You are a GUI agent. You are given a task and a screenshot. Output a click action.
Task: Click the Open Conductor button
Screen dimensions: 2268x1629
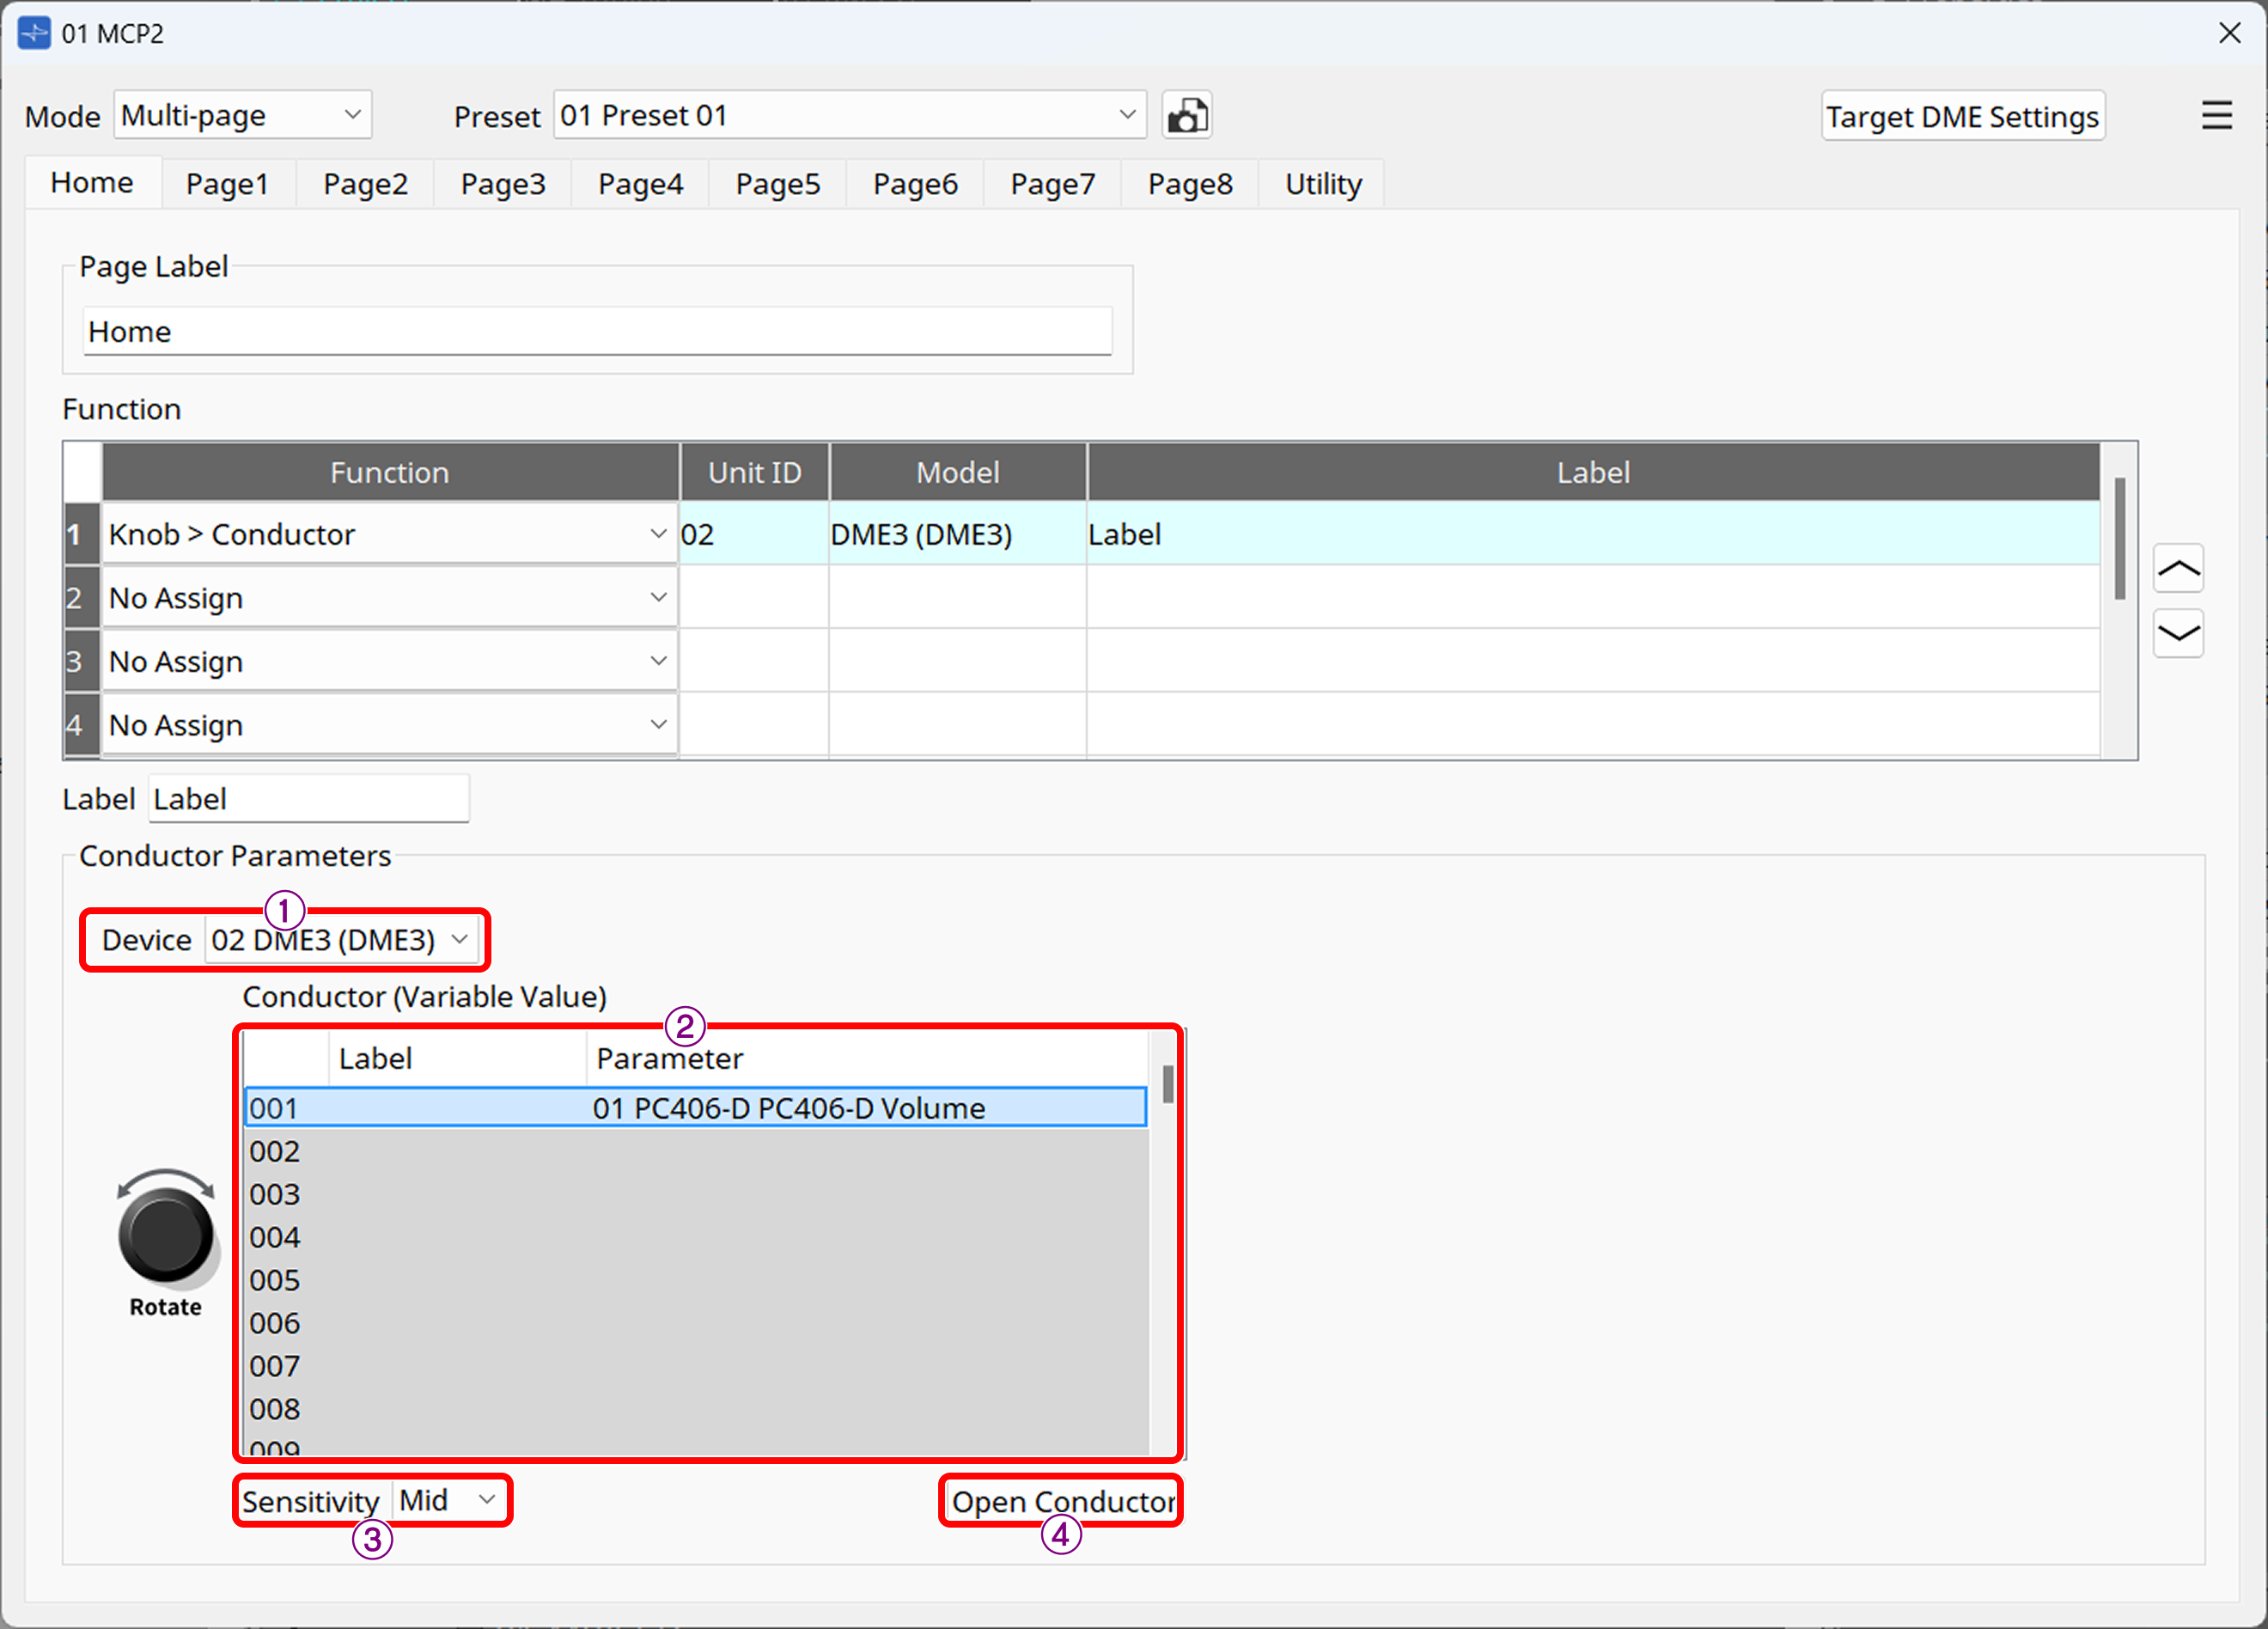point(1062,1501)
